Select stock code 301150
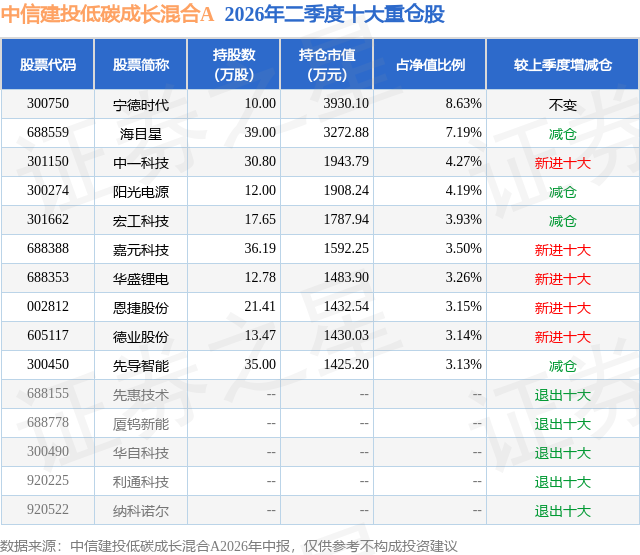The image size is (640, 555). 48,162
